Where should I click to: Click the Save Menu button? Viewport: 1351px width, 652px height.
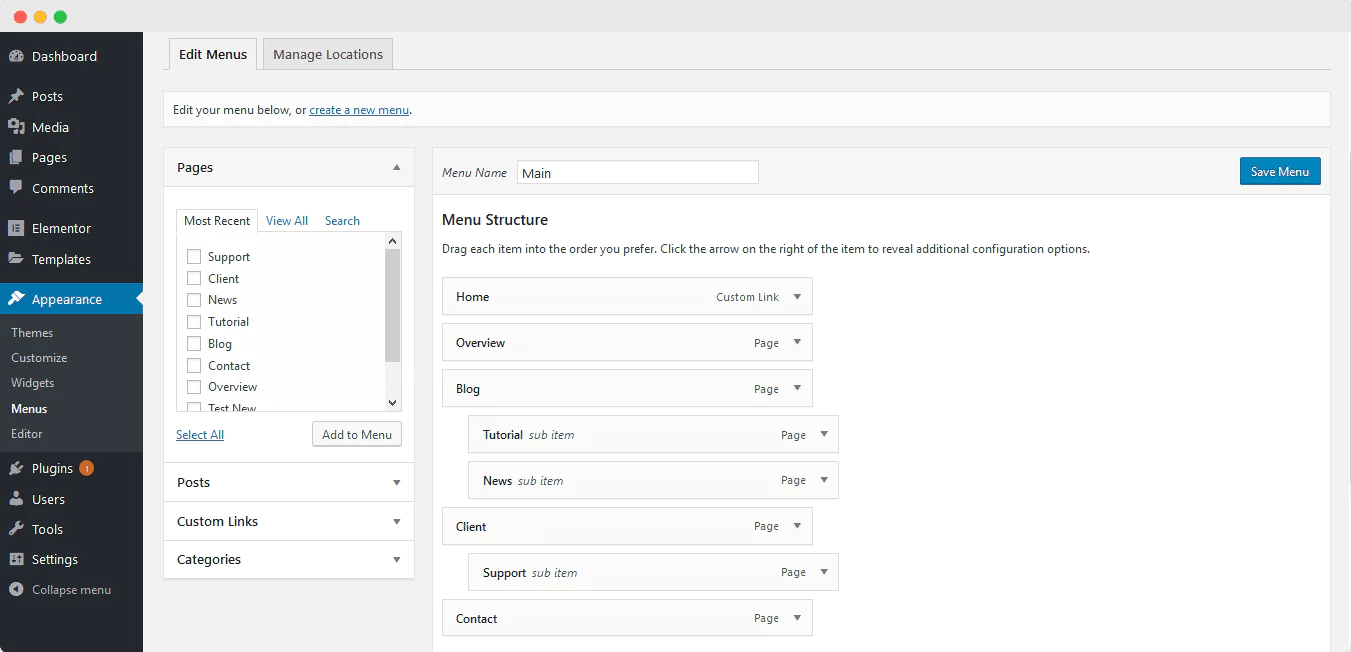tap(1280, 172)
